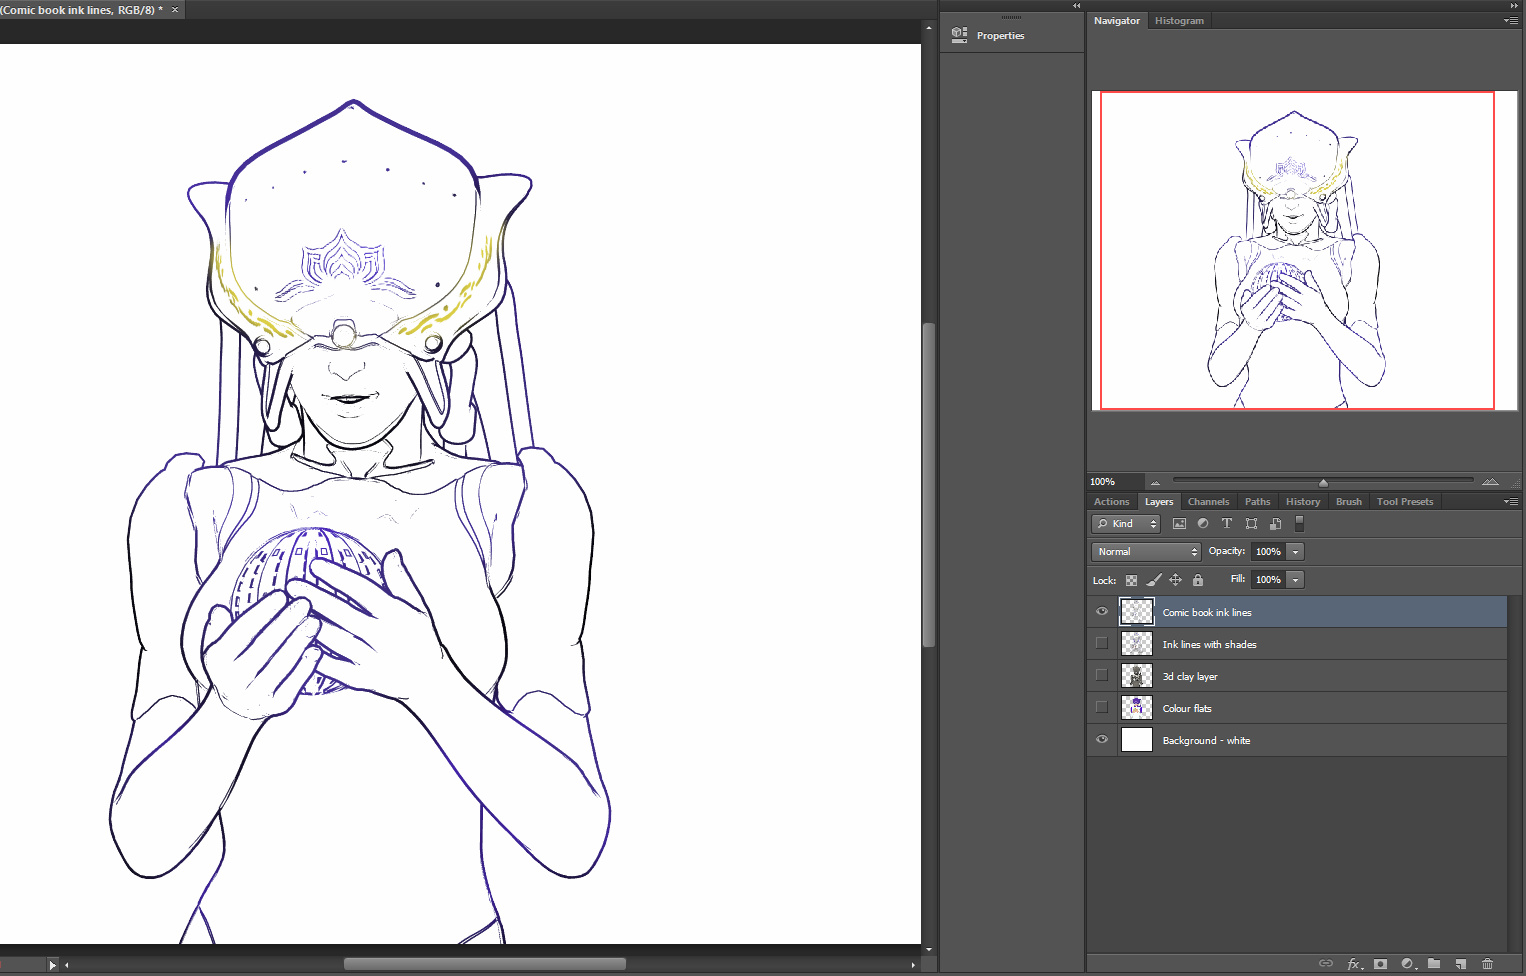Filter for pixel layers icon

point(1179,524)
